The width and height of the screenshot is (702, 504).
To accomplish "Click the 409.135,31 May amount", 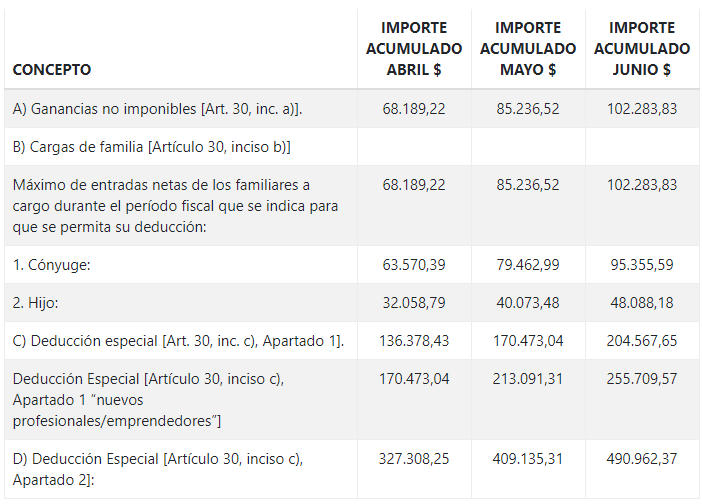I will 528,459.
